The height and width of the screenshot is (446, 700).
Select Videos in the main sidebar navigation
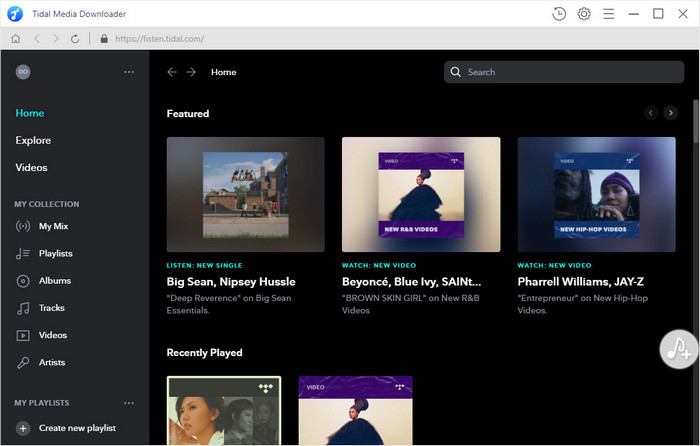(x=32, y=167)
